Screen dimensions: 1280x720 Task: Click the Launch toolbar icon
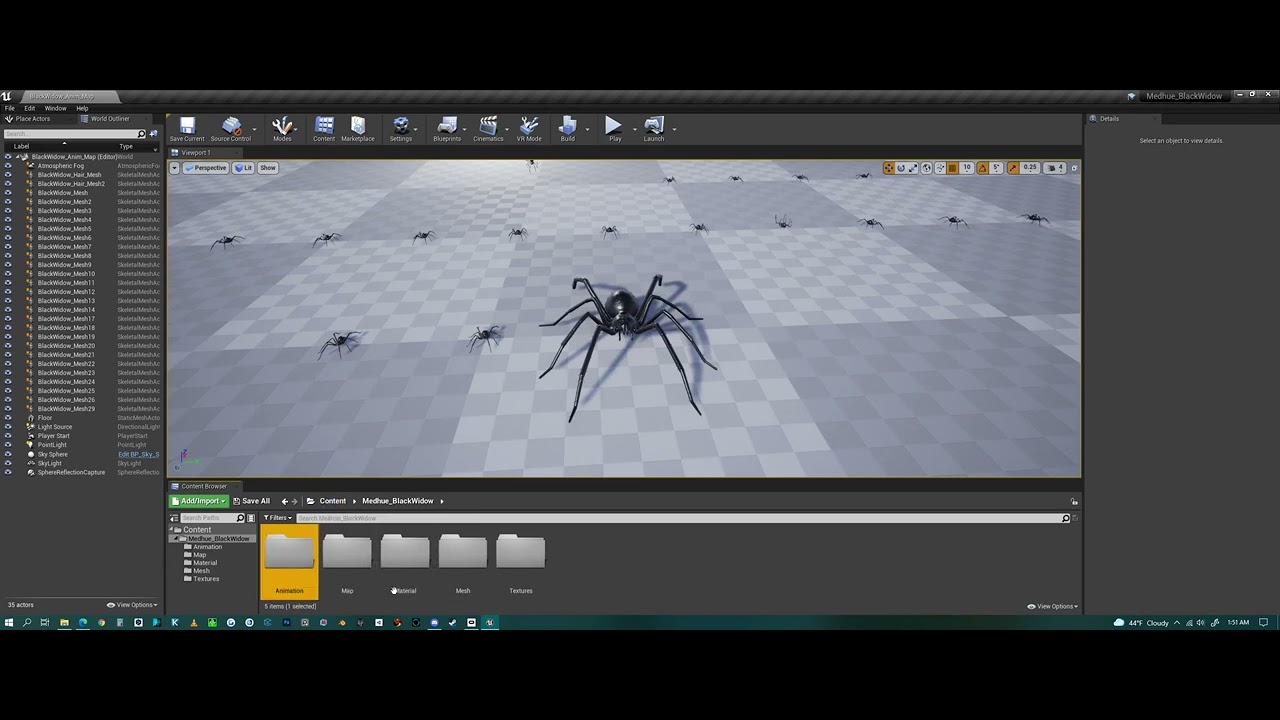click(654, 128)
